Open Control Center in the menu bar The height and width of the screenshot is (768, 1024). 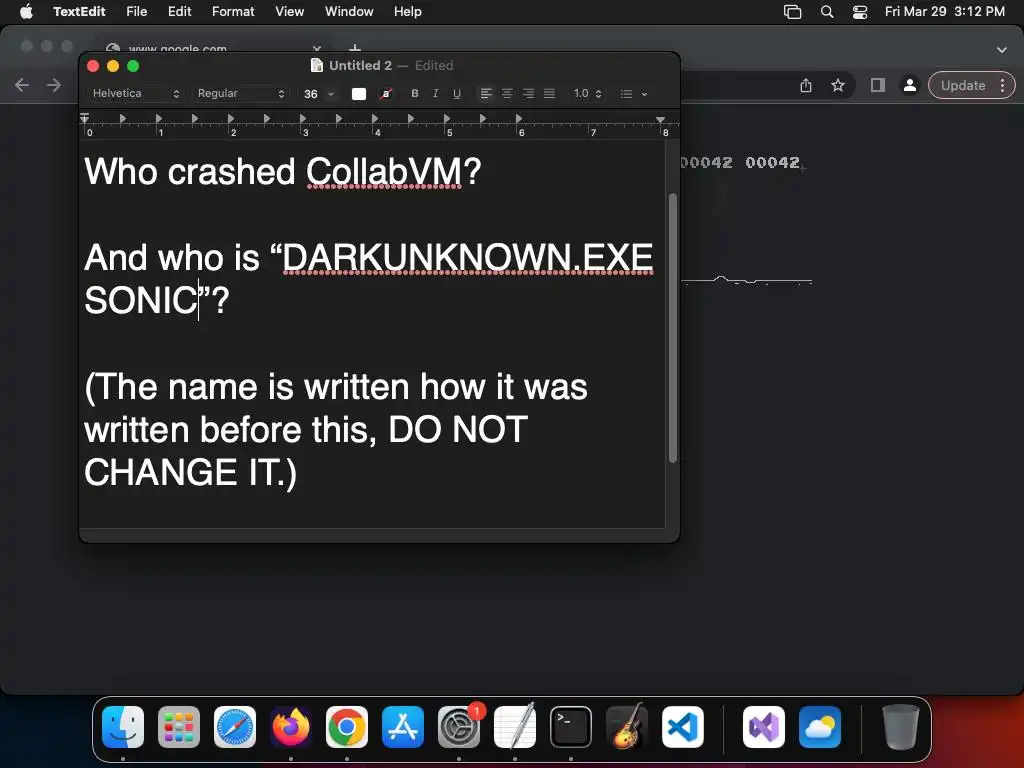[x=860, y=12]
